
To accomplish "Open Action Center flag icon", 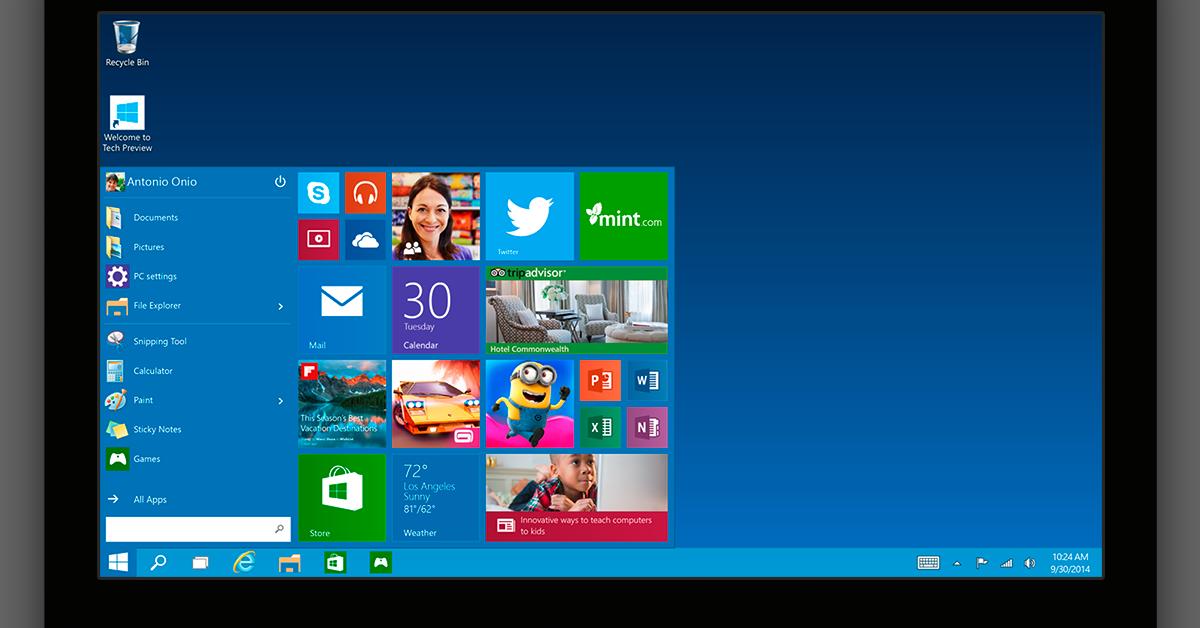I will [x=982, y=563].
